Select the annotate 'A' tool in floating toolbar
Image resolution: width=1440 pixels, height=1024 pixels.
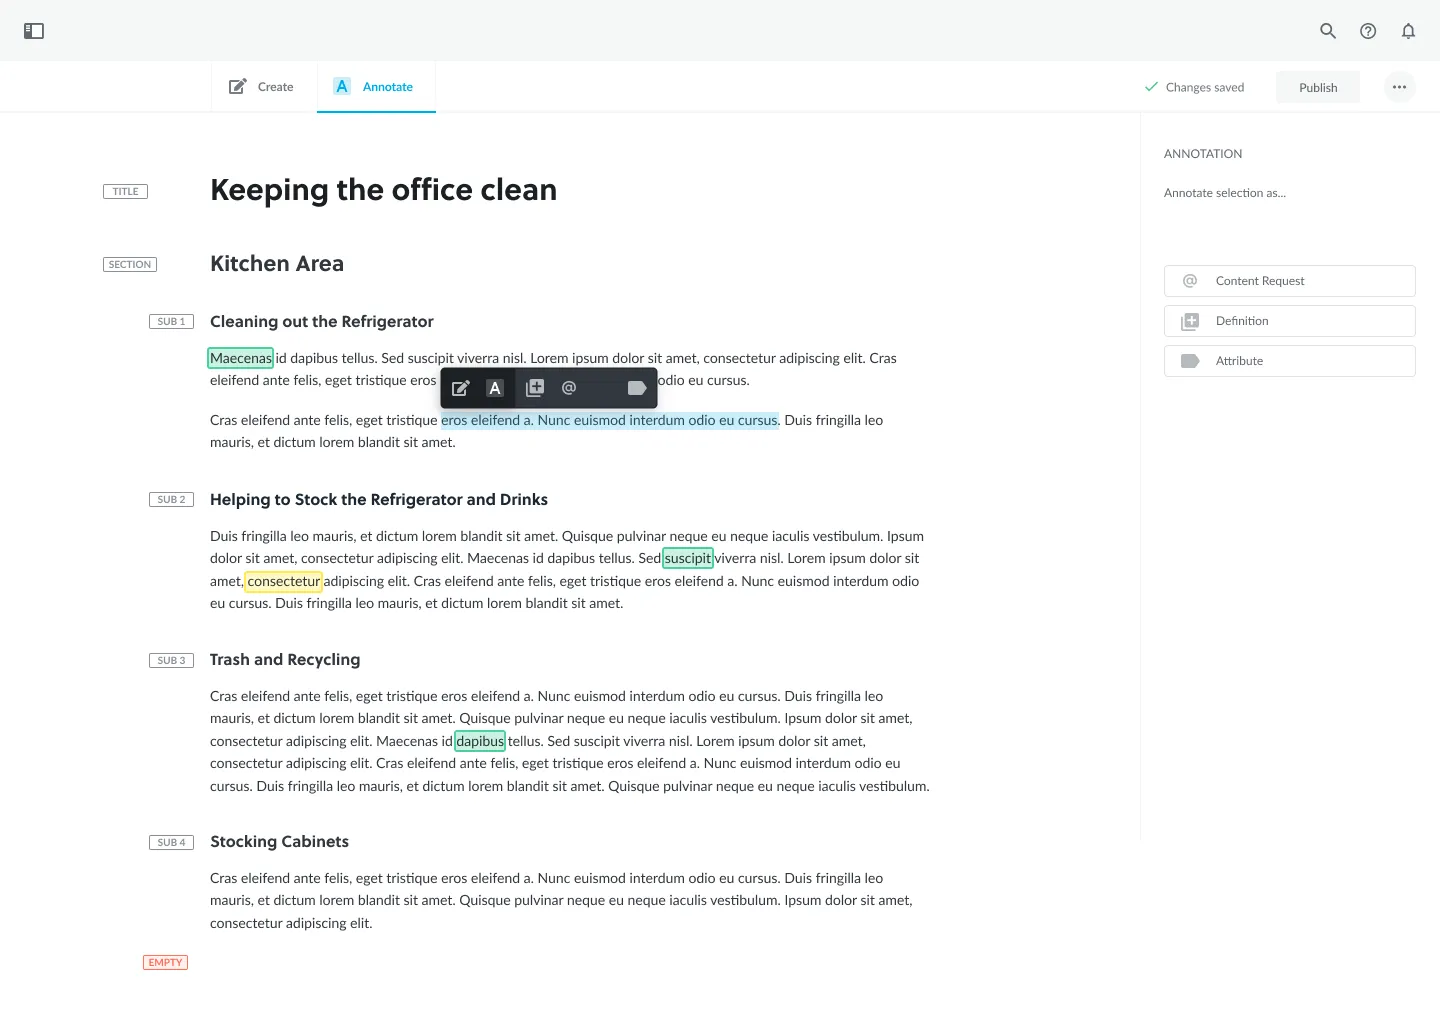pos(495,388)
